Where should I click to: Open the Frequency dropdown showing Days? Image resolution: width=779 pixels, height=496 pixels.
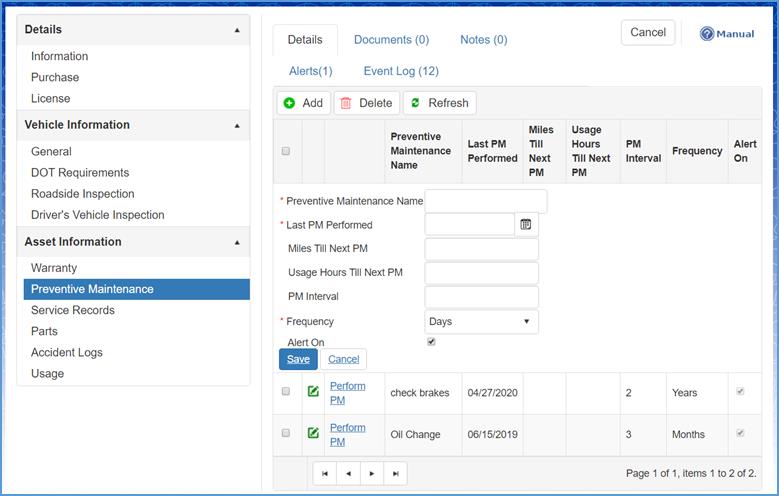(481, 322)
